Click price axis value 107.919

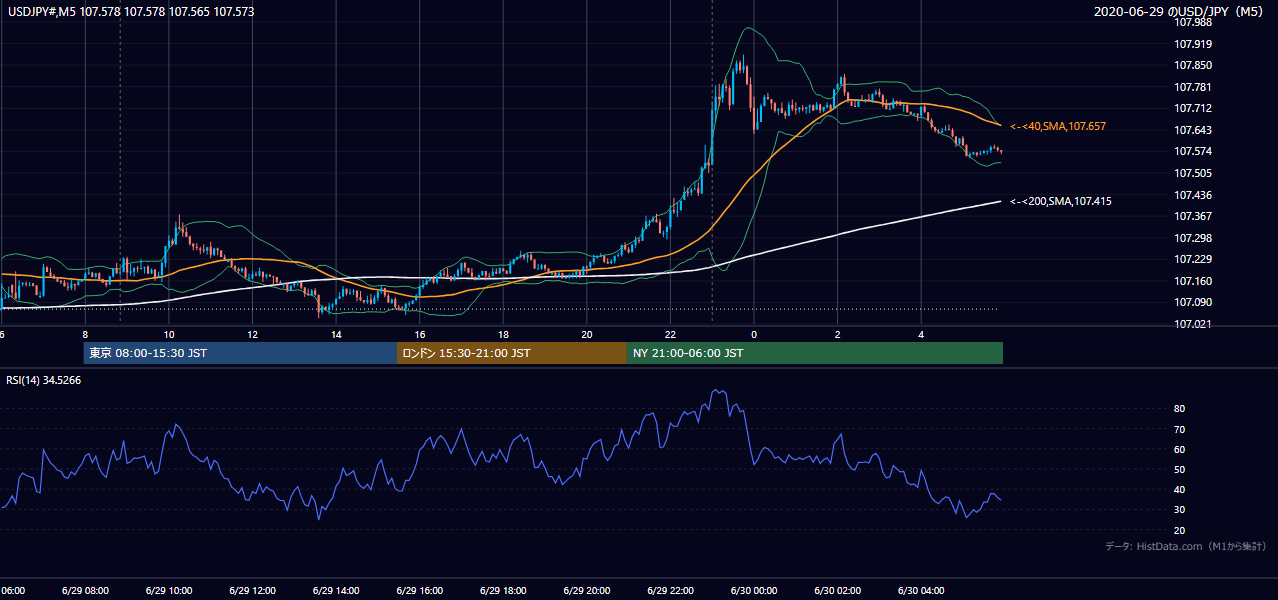[1193, 44]
